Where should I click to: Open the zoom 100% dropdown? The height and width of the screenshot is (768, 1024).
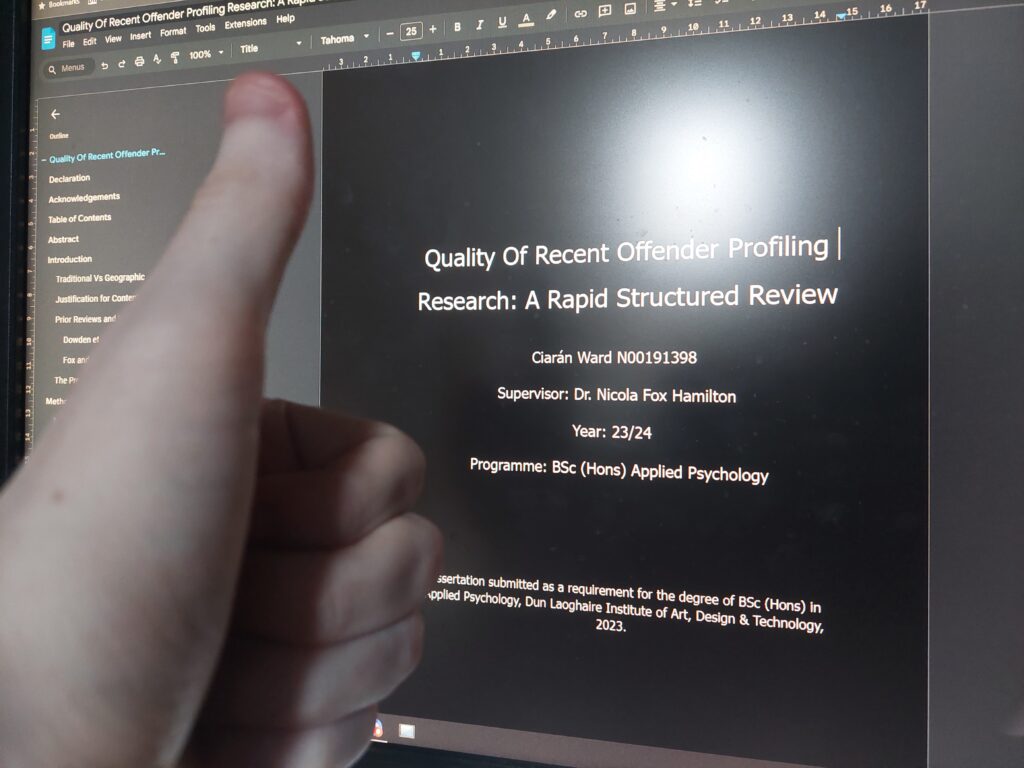[x=205, y=55]
